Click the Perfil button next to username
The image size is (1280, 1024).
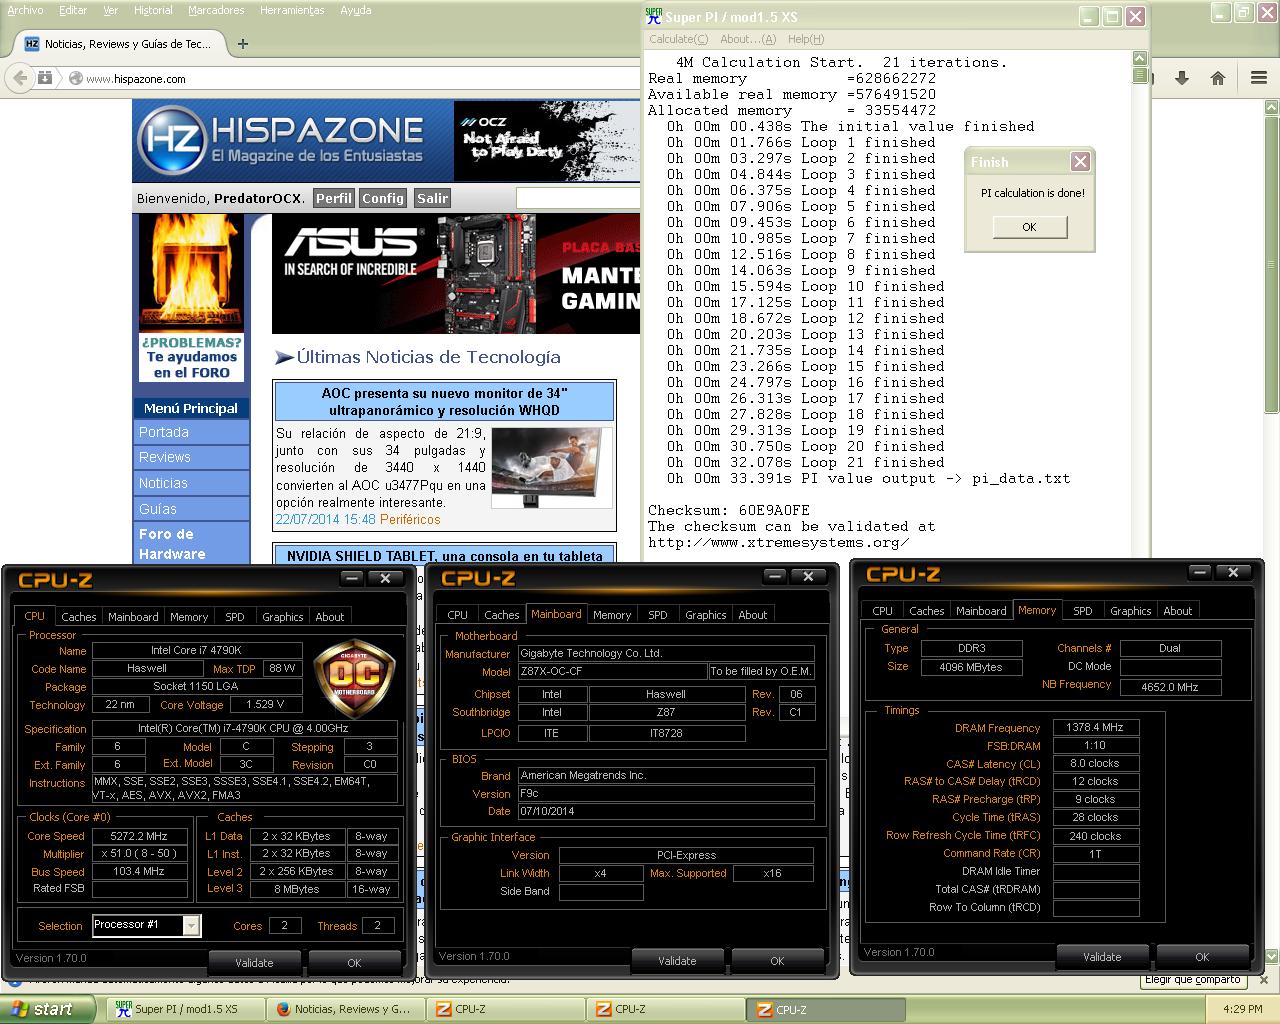pyautogui.click(x=333, y=198)
